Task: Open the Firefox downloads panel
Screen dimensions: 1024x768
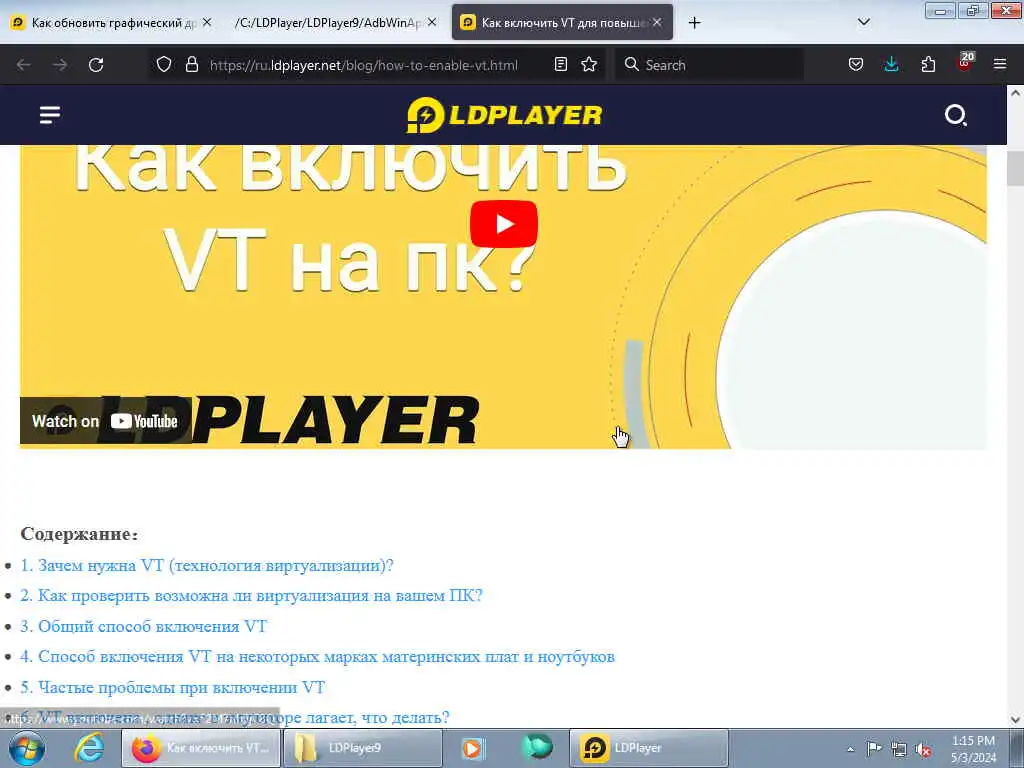Action: tap(891, 65)
